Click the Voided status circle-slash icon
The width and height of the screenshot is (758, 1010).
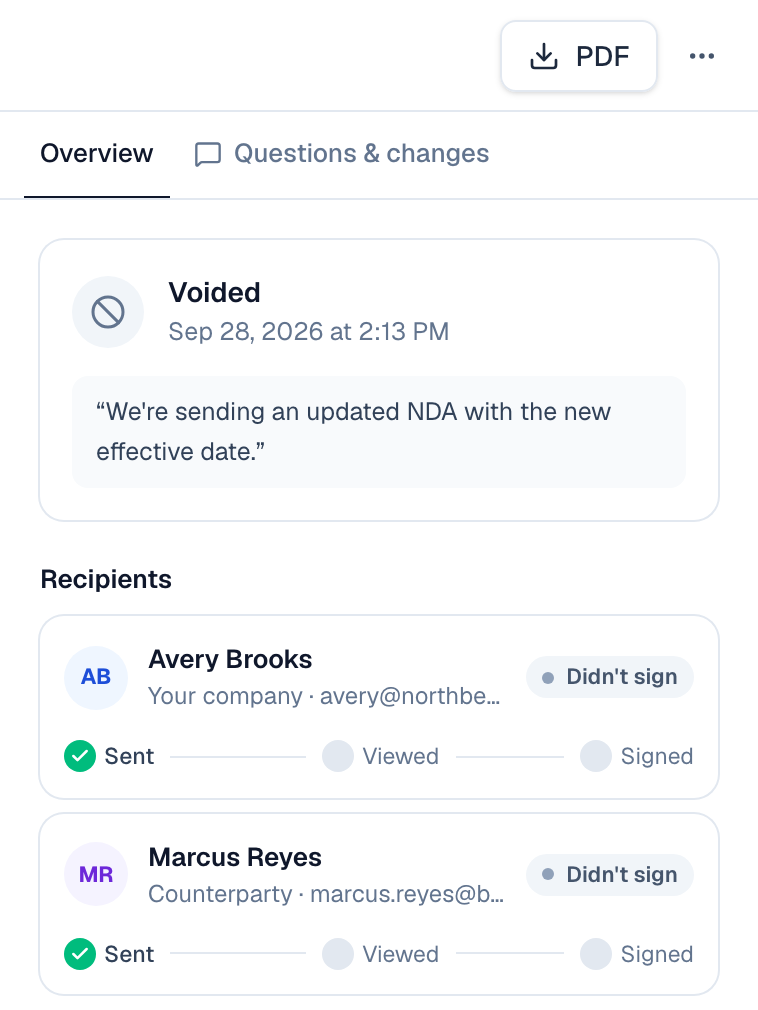[x=108, y=312]
